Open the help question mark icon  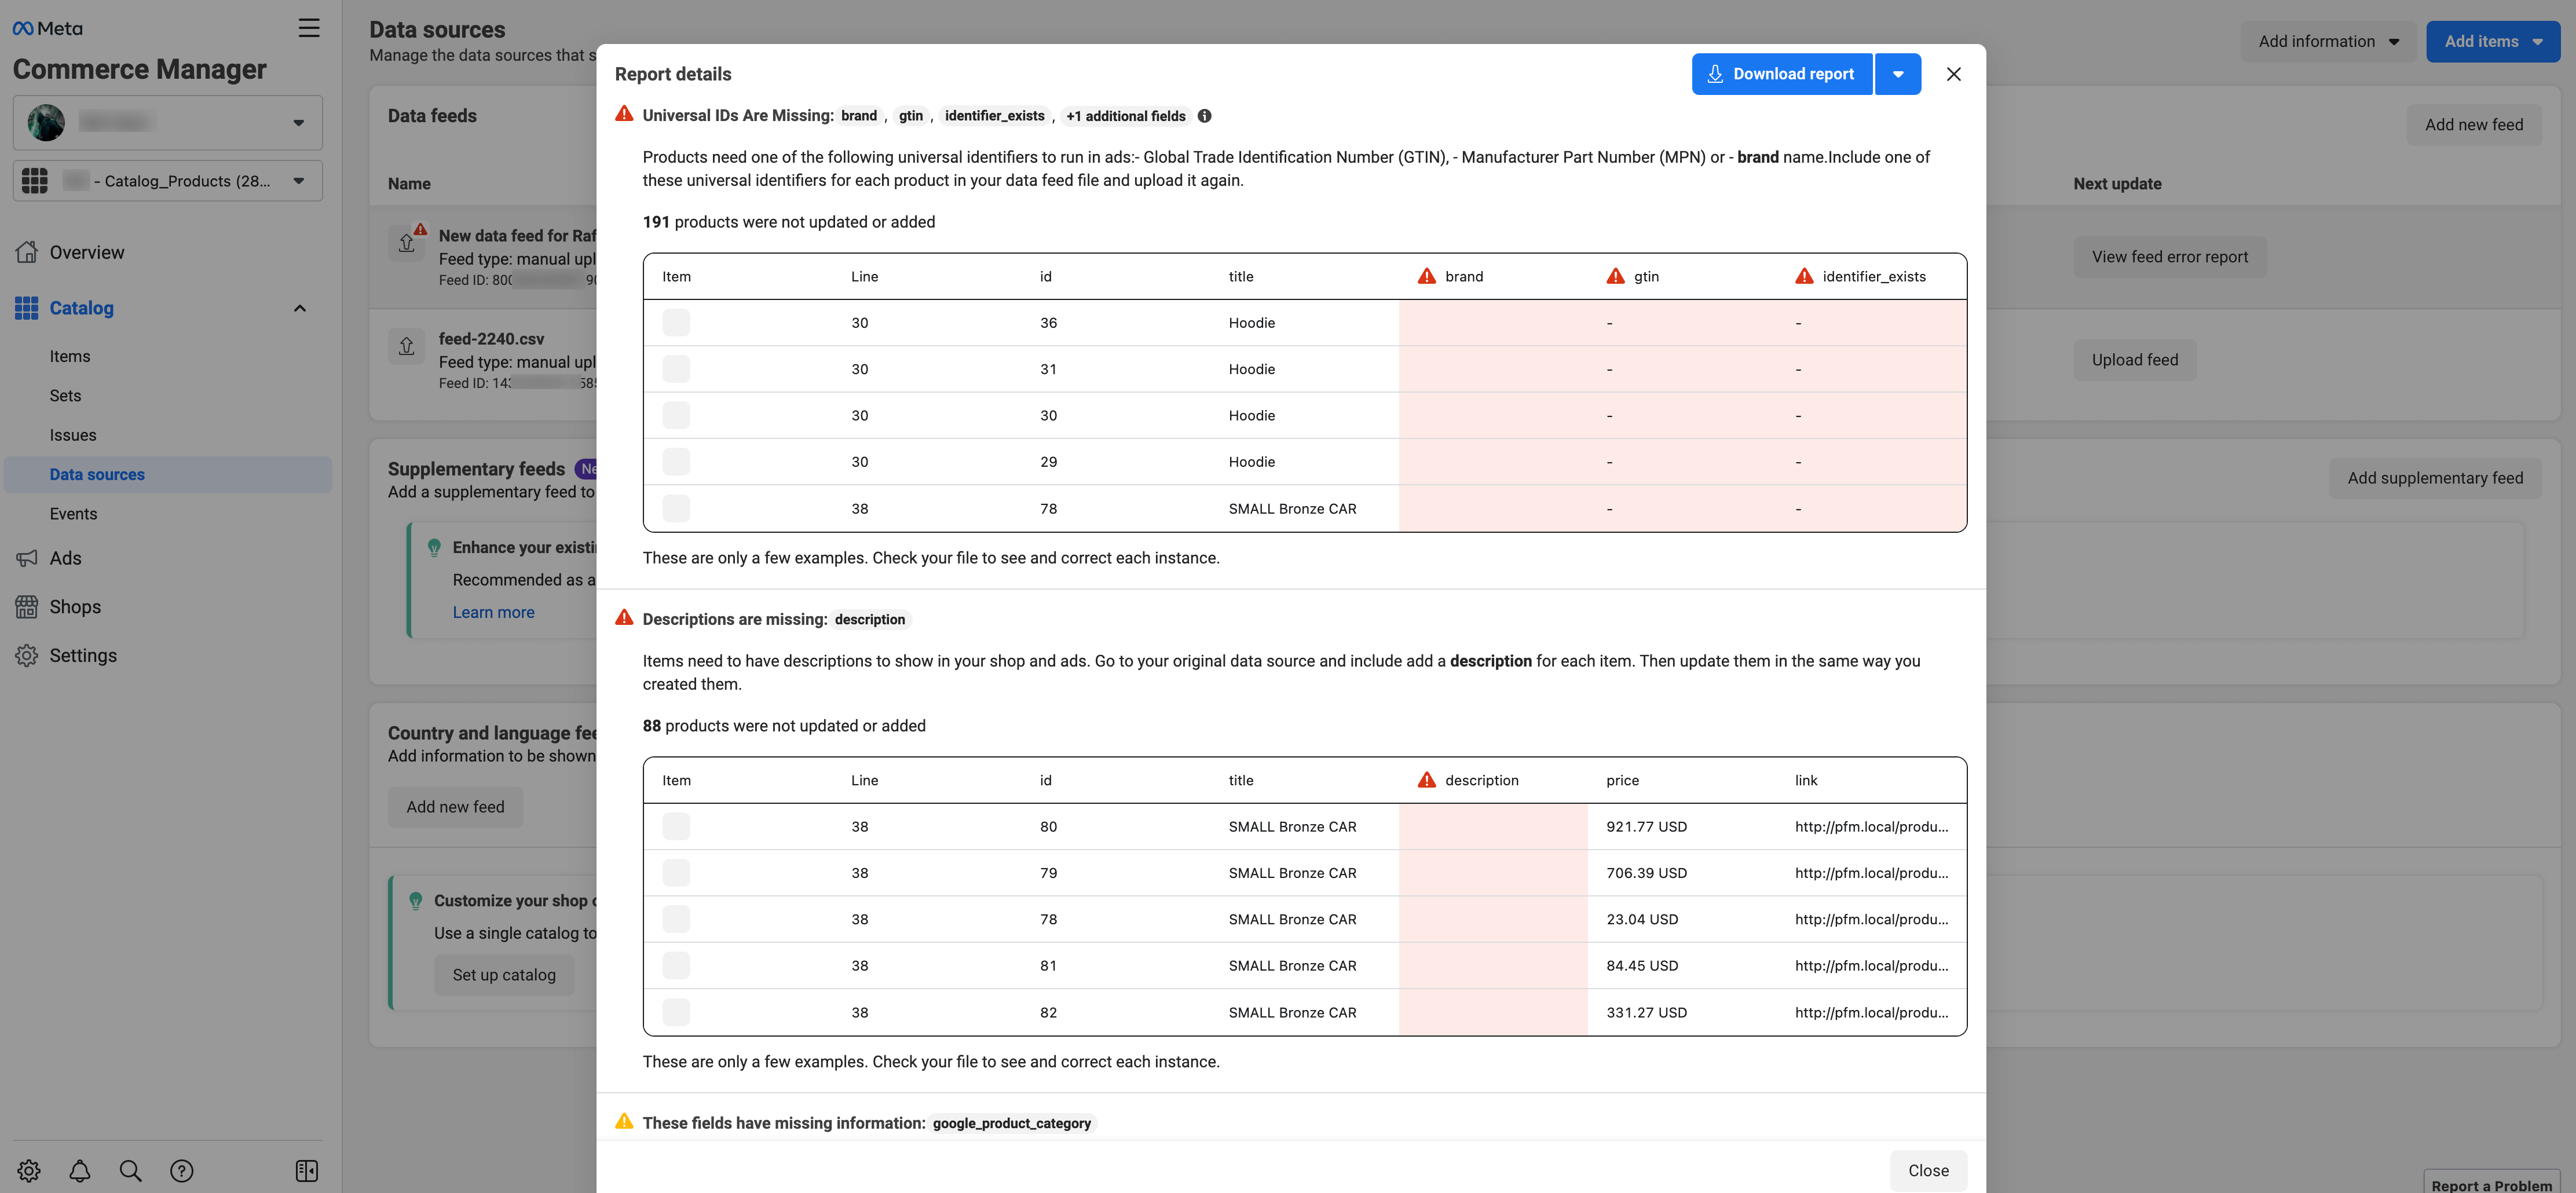coord(182,1170)
